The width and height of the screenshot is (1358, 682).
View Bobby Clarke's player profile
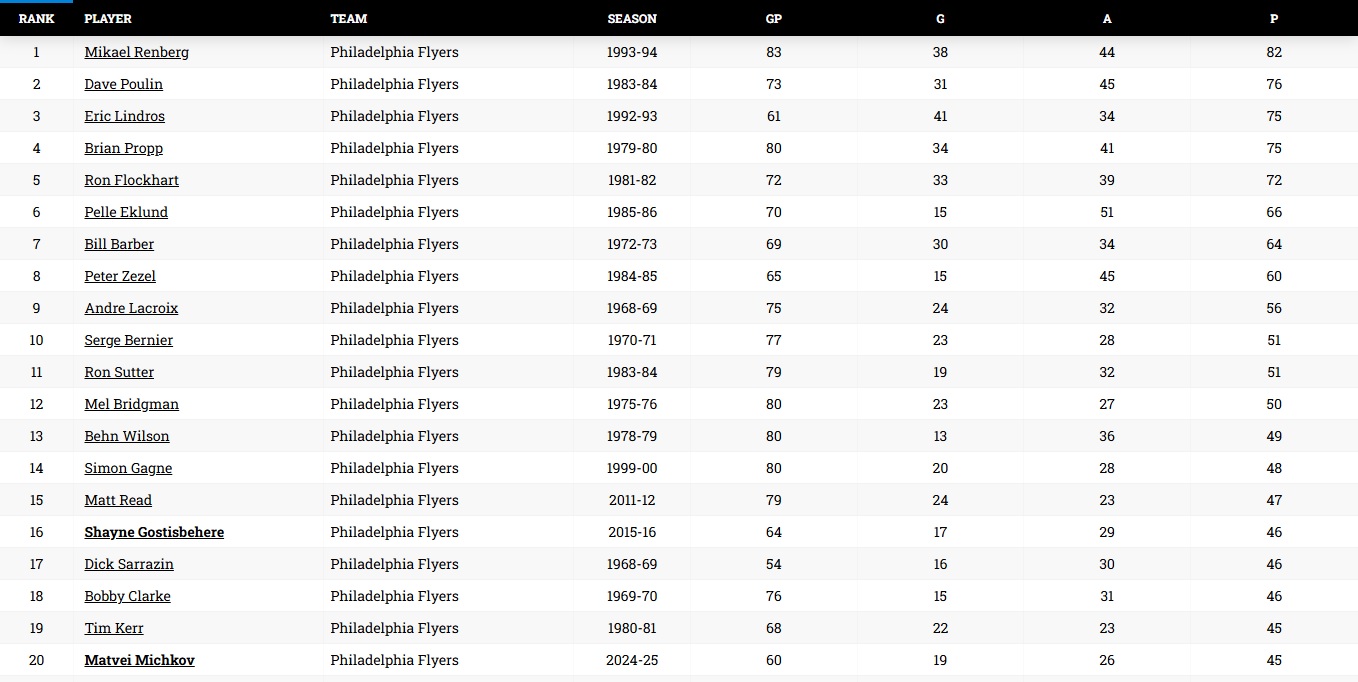pyautogui.click(x=127, y=596)
